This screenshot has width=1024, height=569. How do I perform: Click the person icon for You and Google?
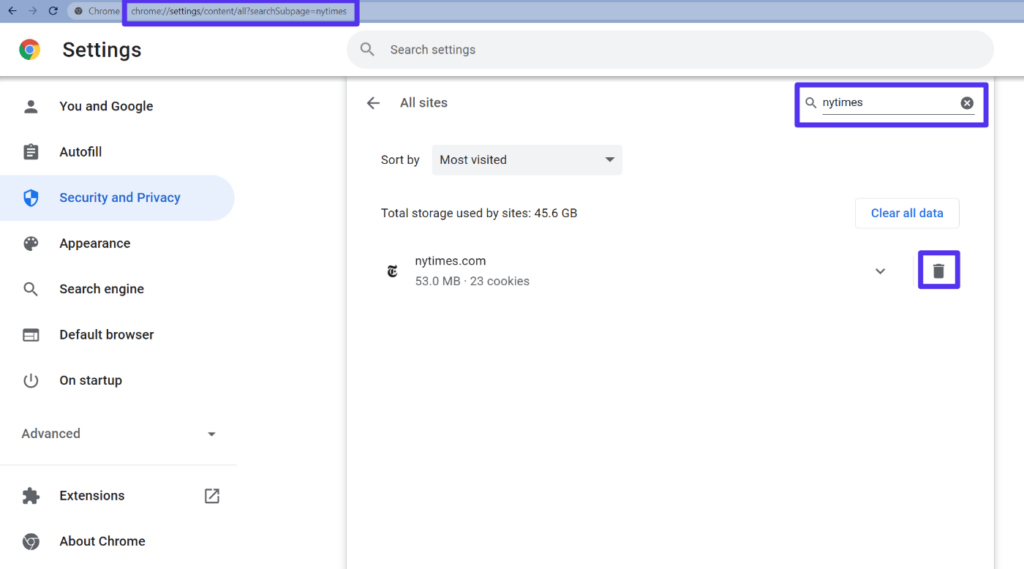coord(31,106)
